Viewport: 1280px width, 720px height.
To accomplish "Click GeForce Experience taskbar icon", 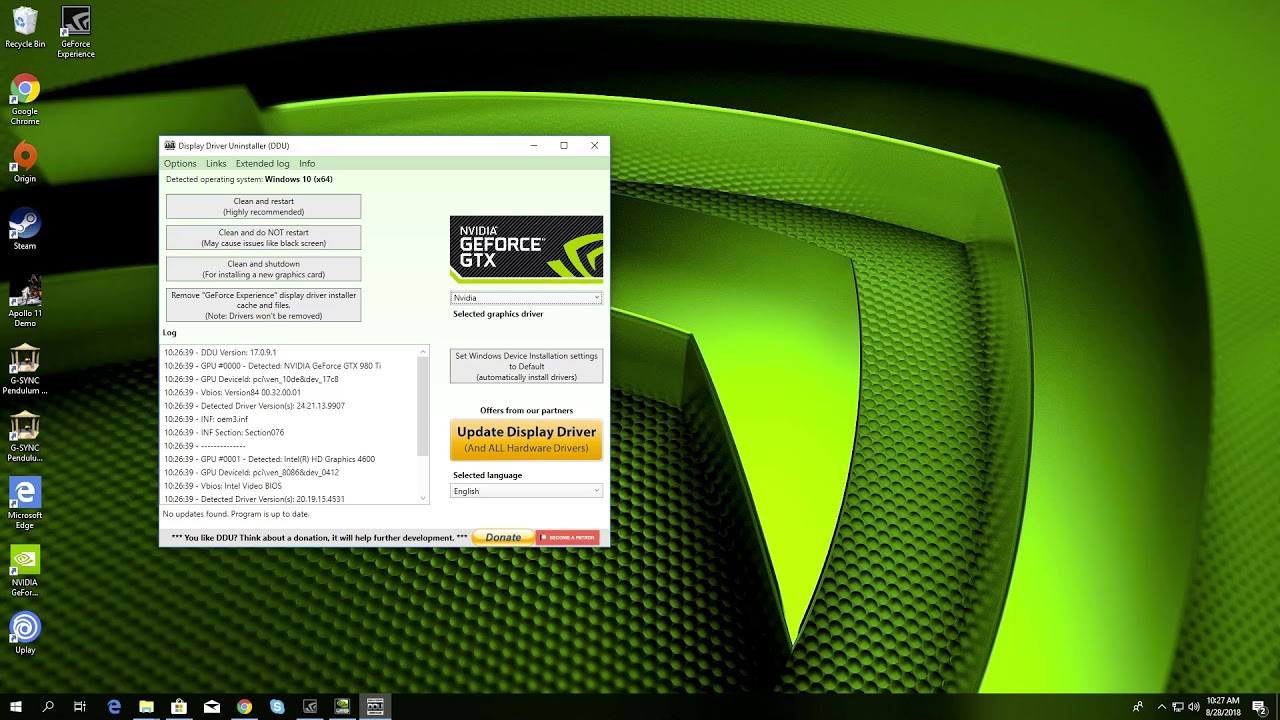I will pos(310,707).
